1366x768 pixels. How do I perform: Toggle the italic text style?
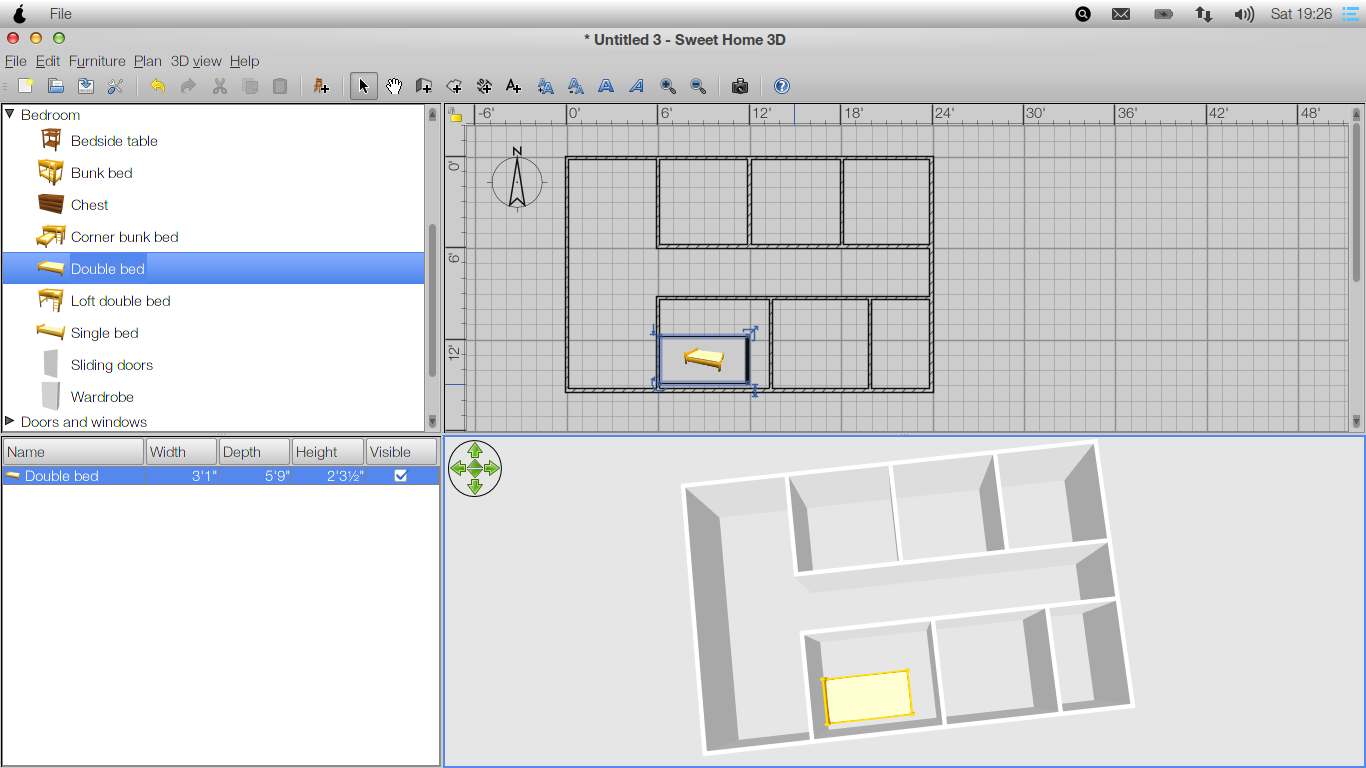[x=636, y=86]
